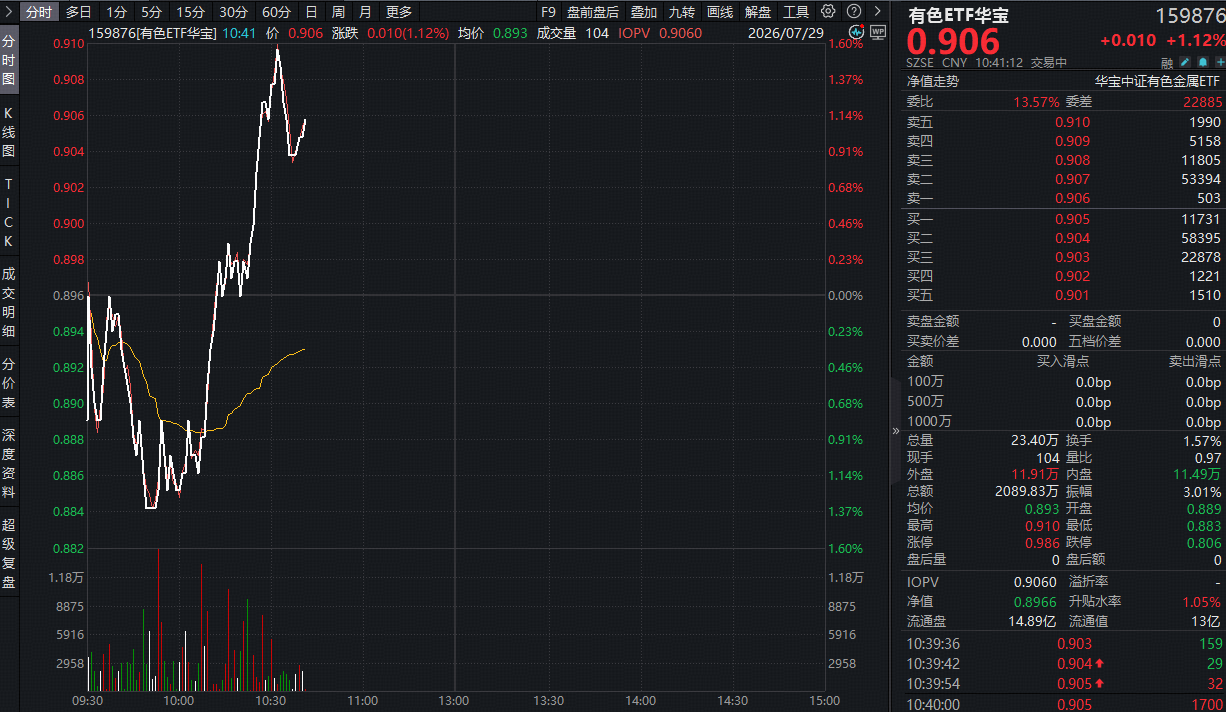Open the 深度资料 sidebar view
The width and height of the screenshot is (1226, 712).
click(9, 463)
